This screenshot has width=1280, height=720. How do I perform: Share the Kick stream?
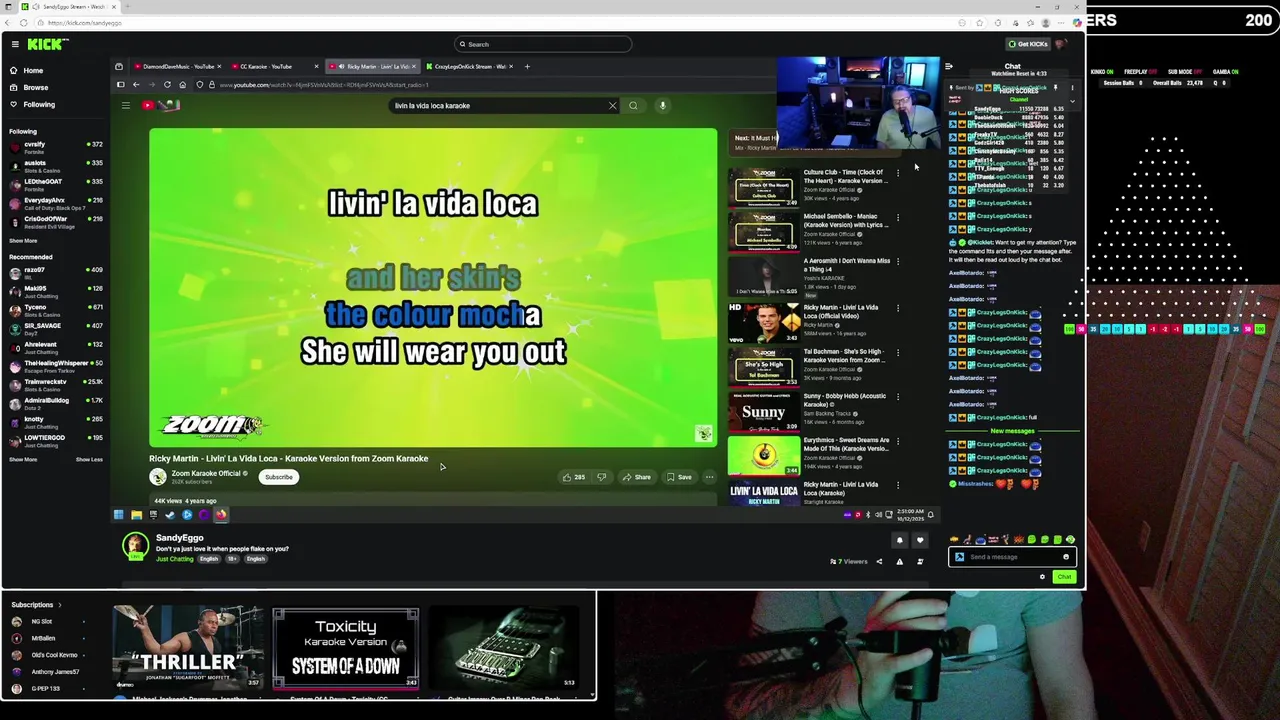[879, 562]
